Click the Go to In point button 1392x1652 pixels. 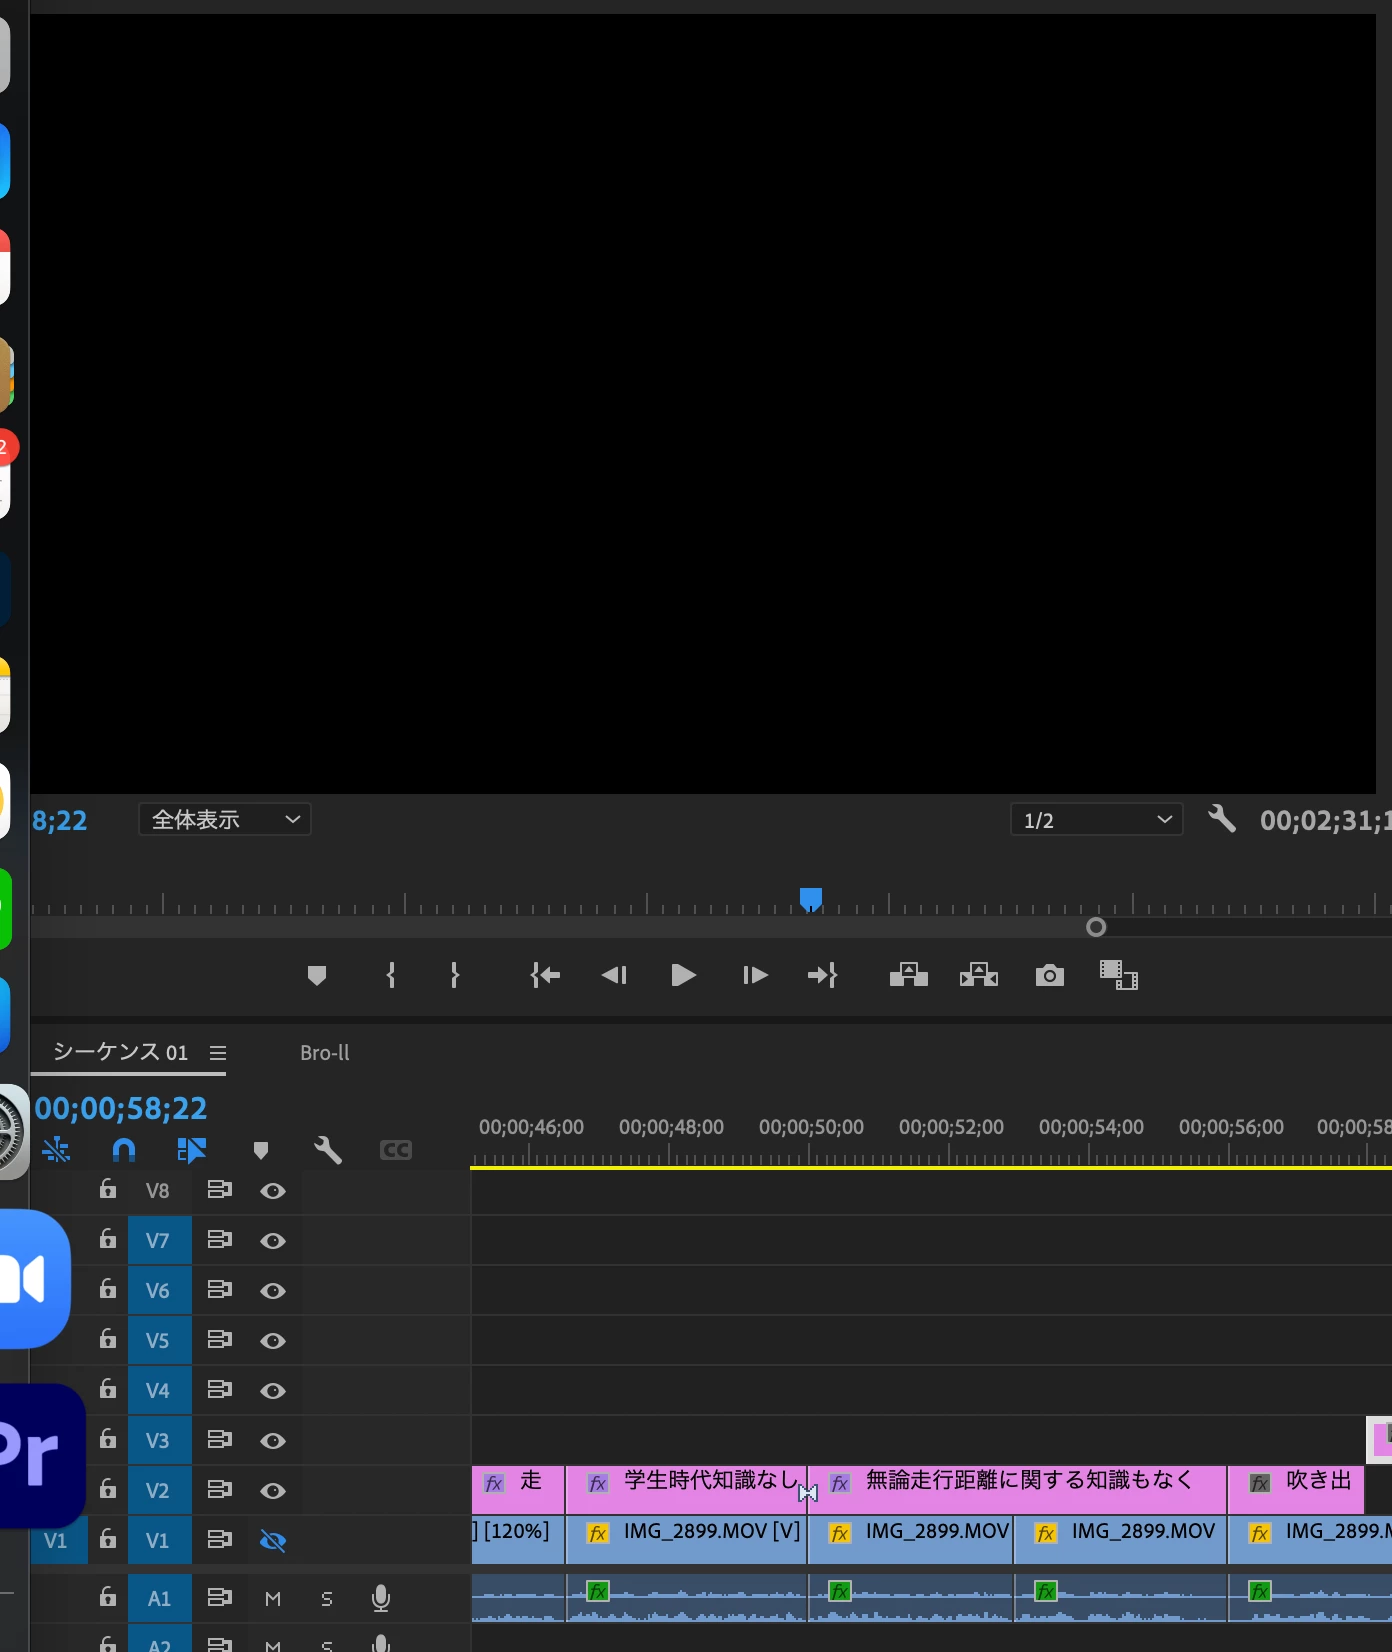545,975
